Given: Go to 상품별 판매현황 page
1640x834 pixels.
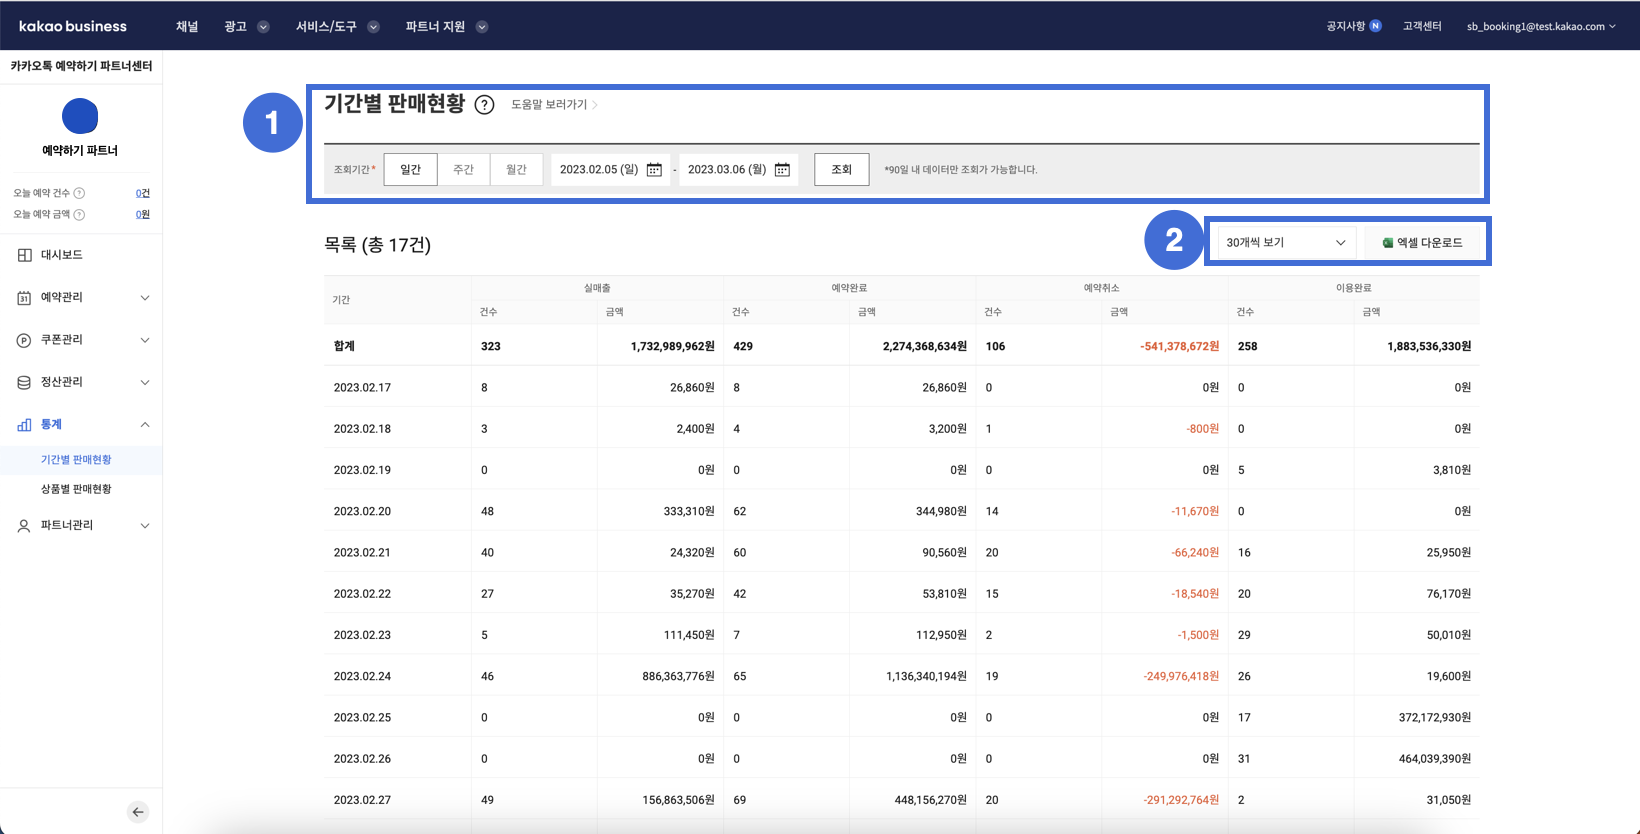Looking at the screenshot, I should tap(76, 489).
